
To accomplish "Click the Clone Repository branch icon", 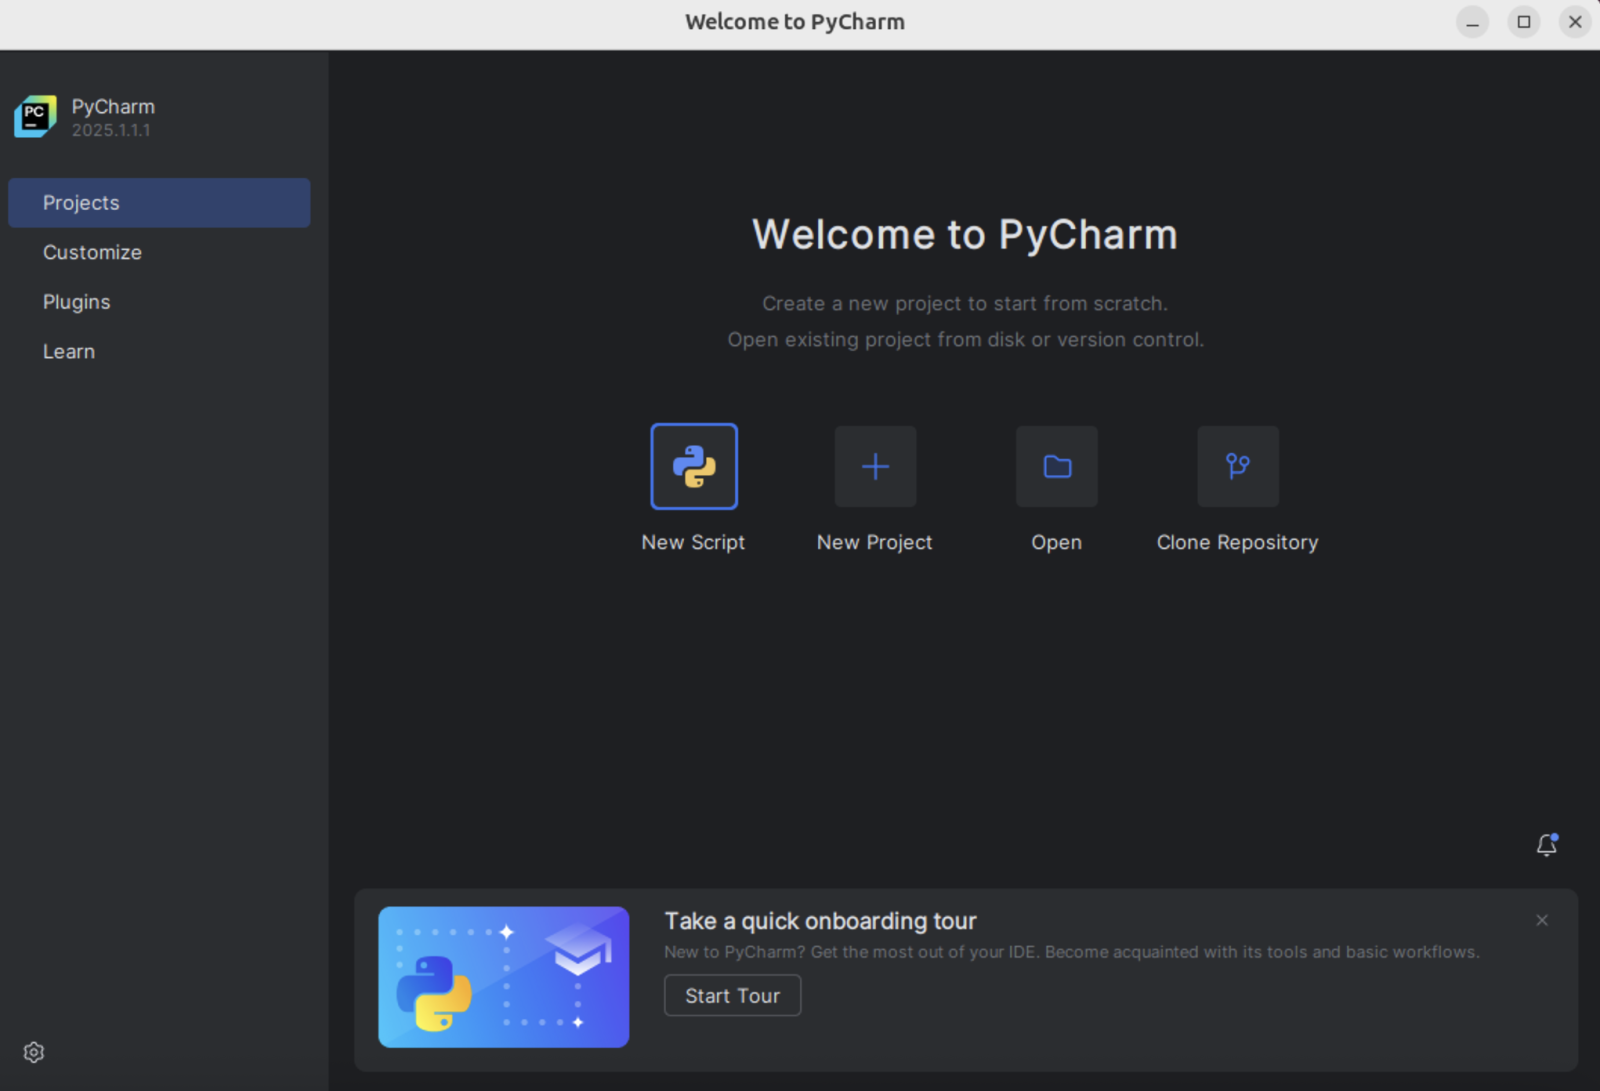I will click(1238, 466).
